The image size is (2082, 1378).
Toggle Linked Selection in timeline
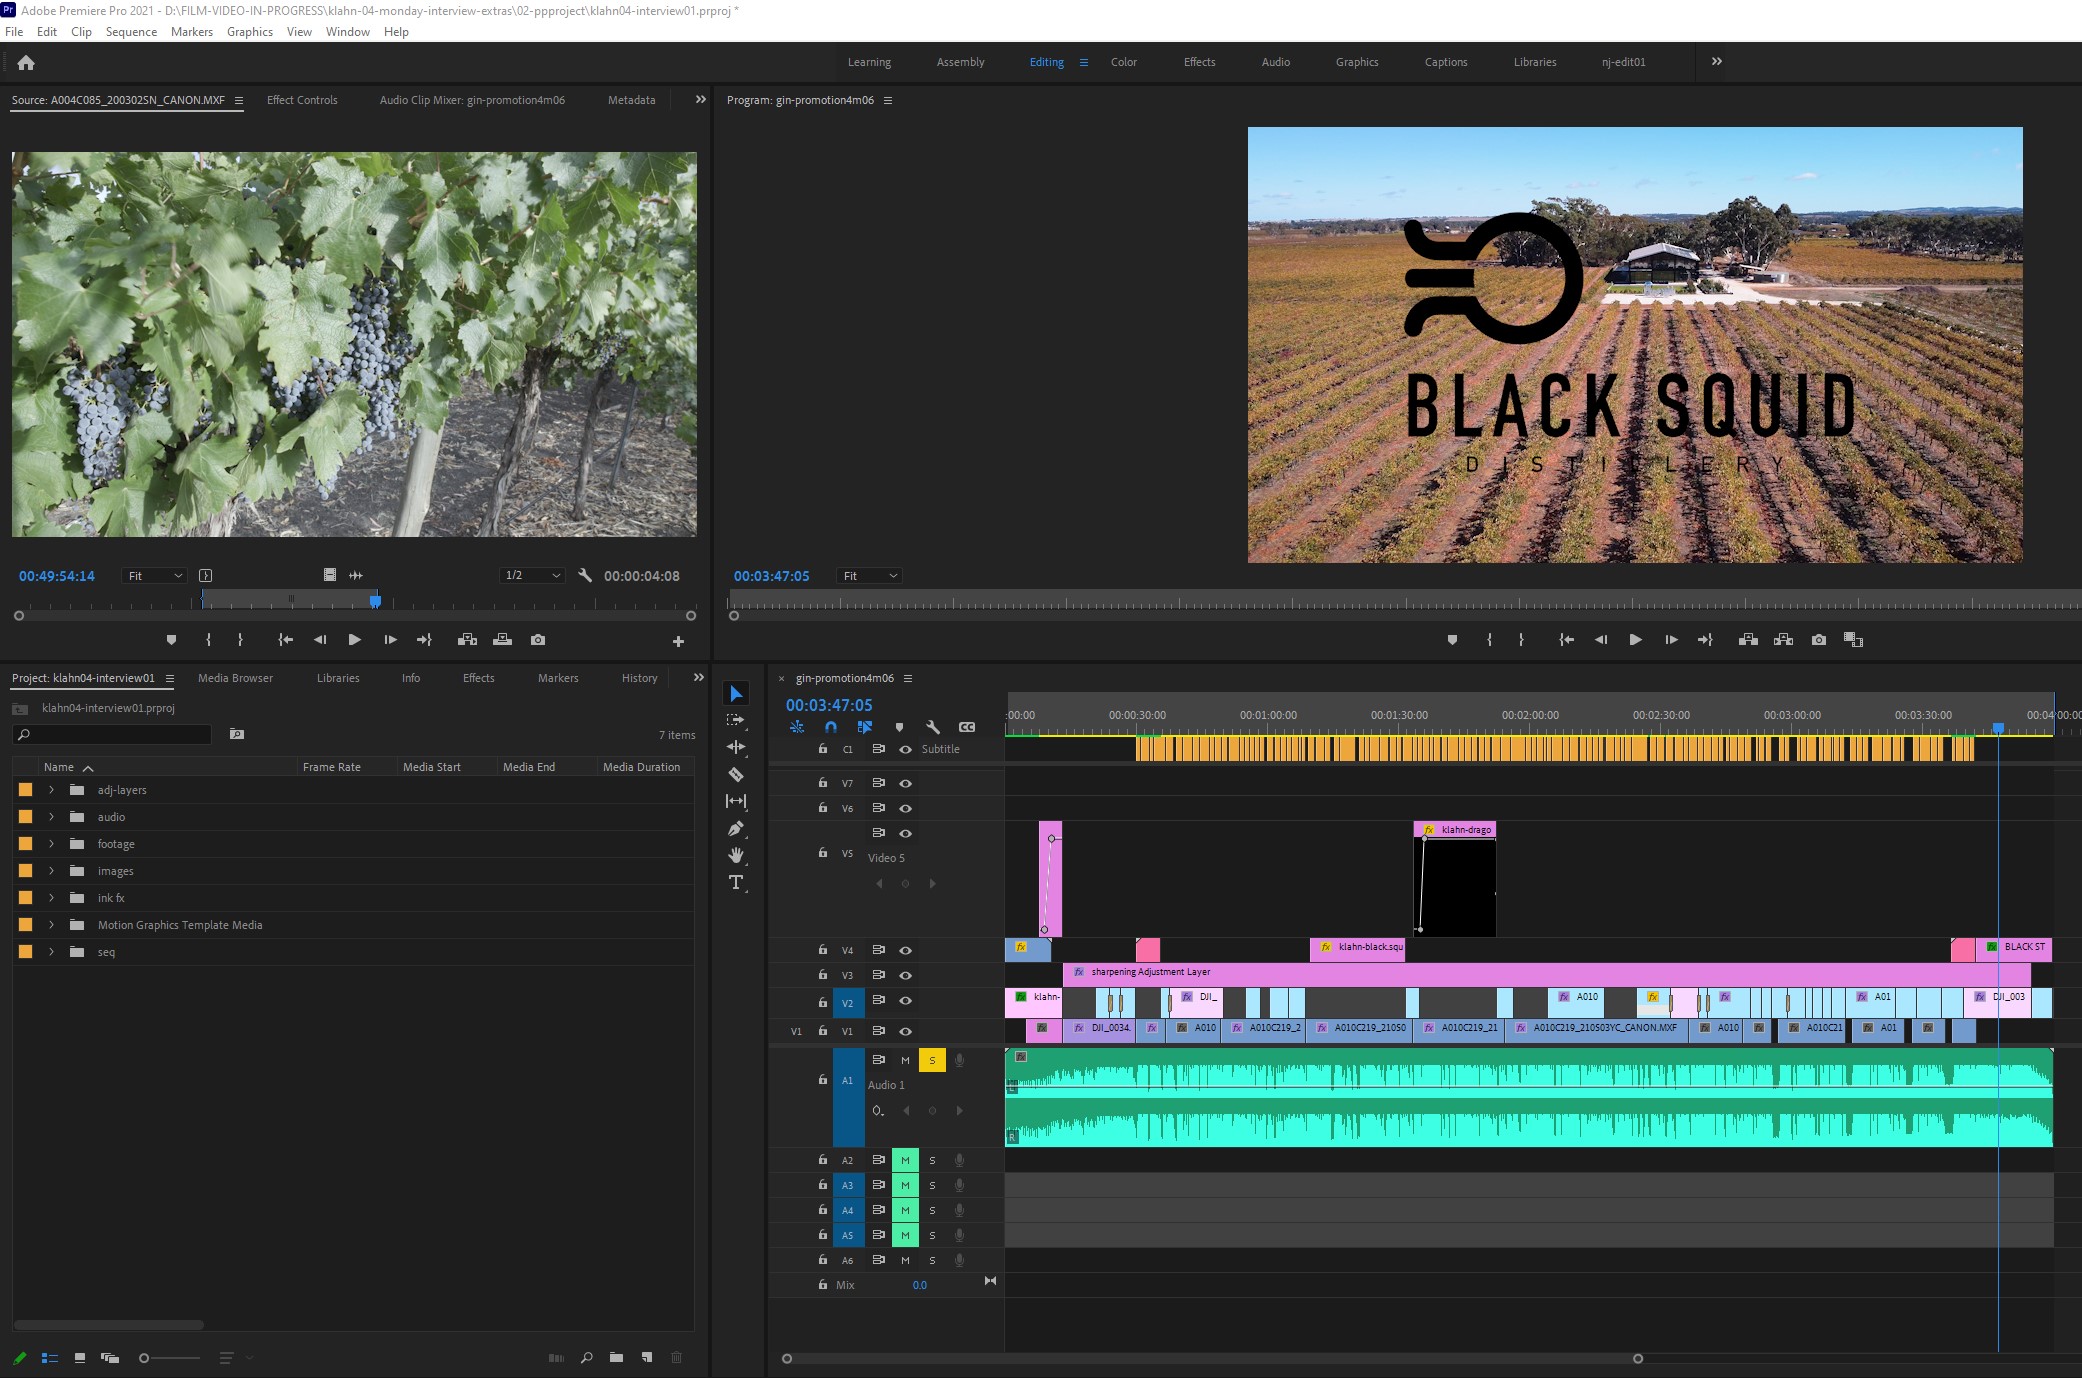click(x=865, y=727)
